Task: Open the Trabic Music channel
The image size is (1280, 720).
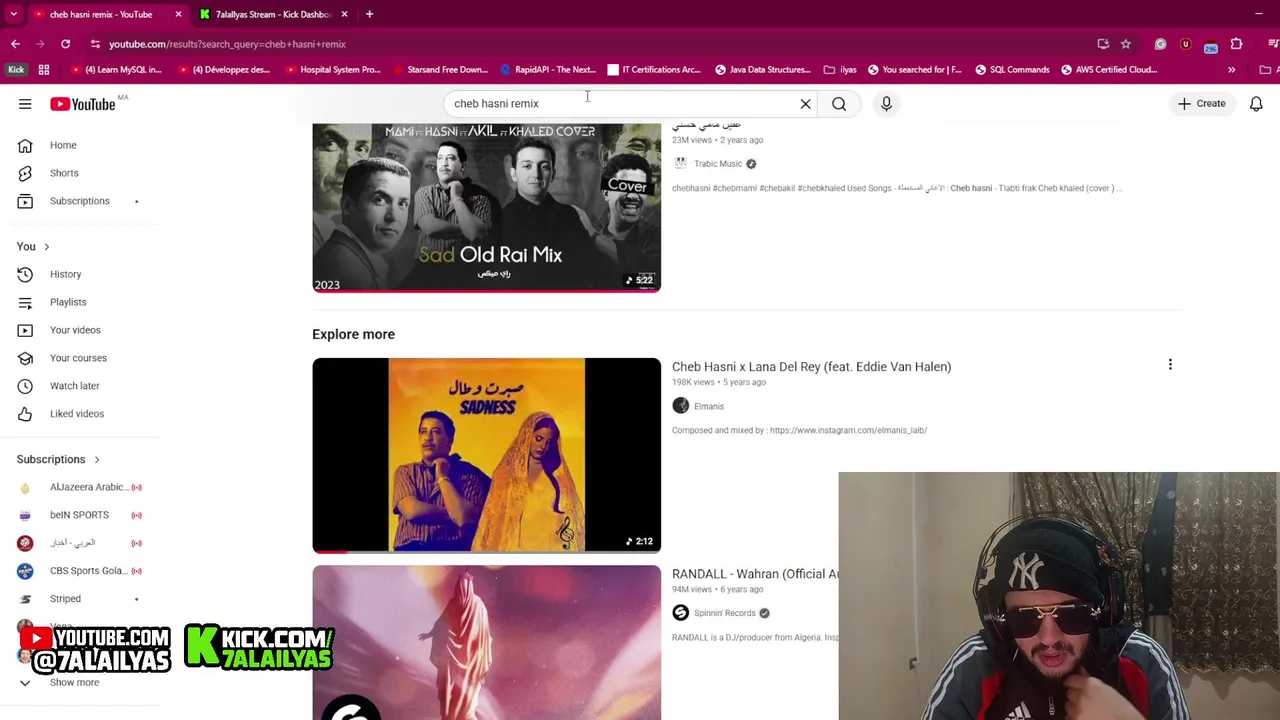Action: 718,164
